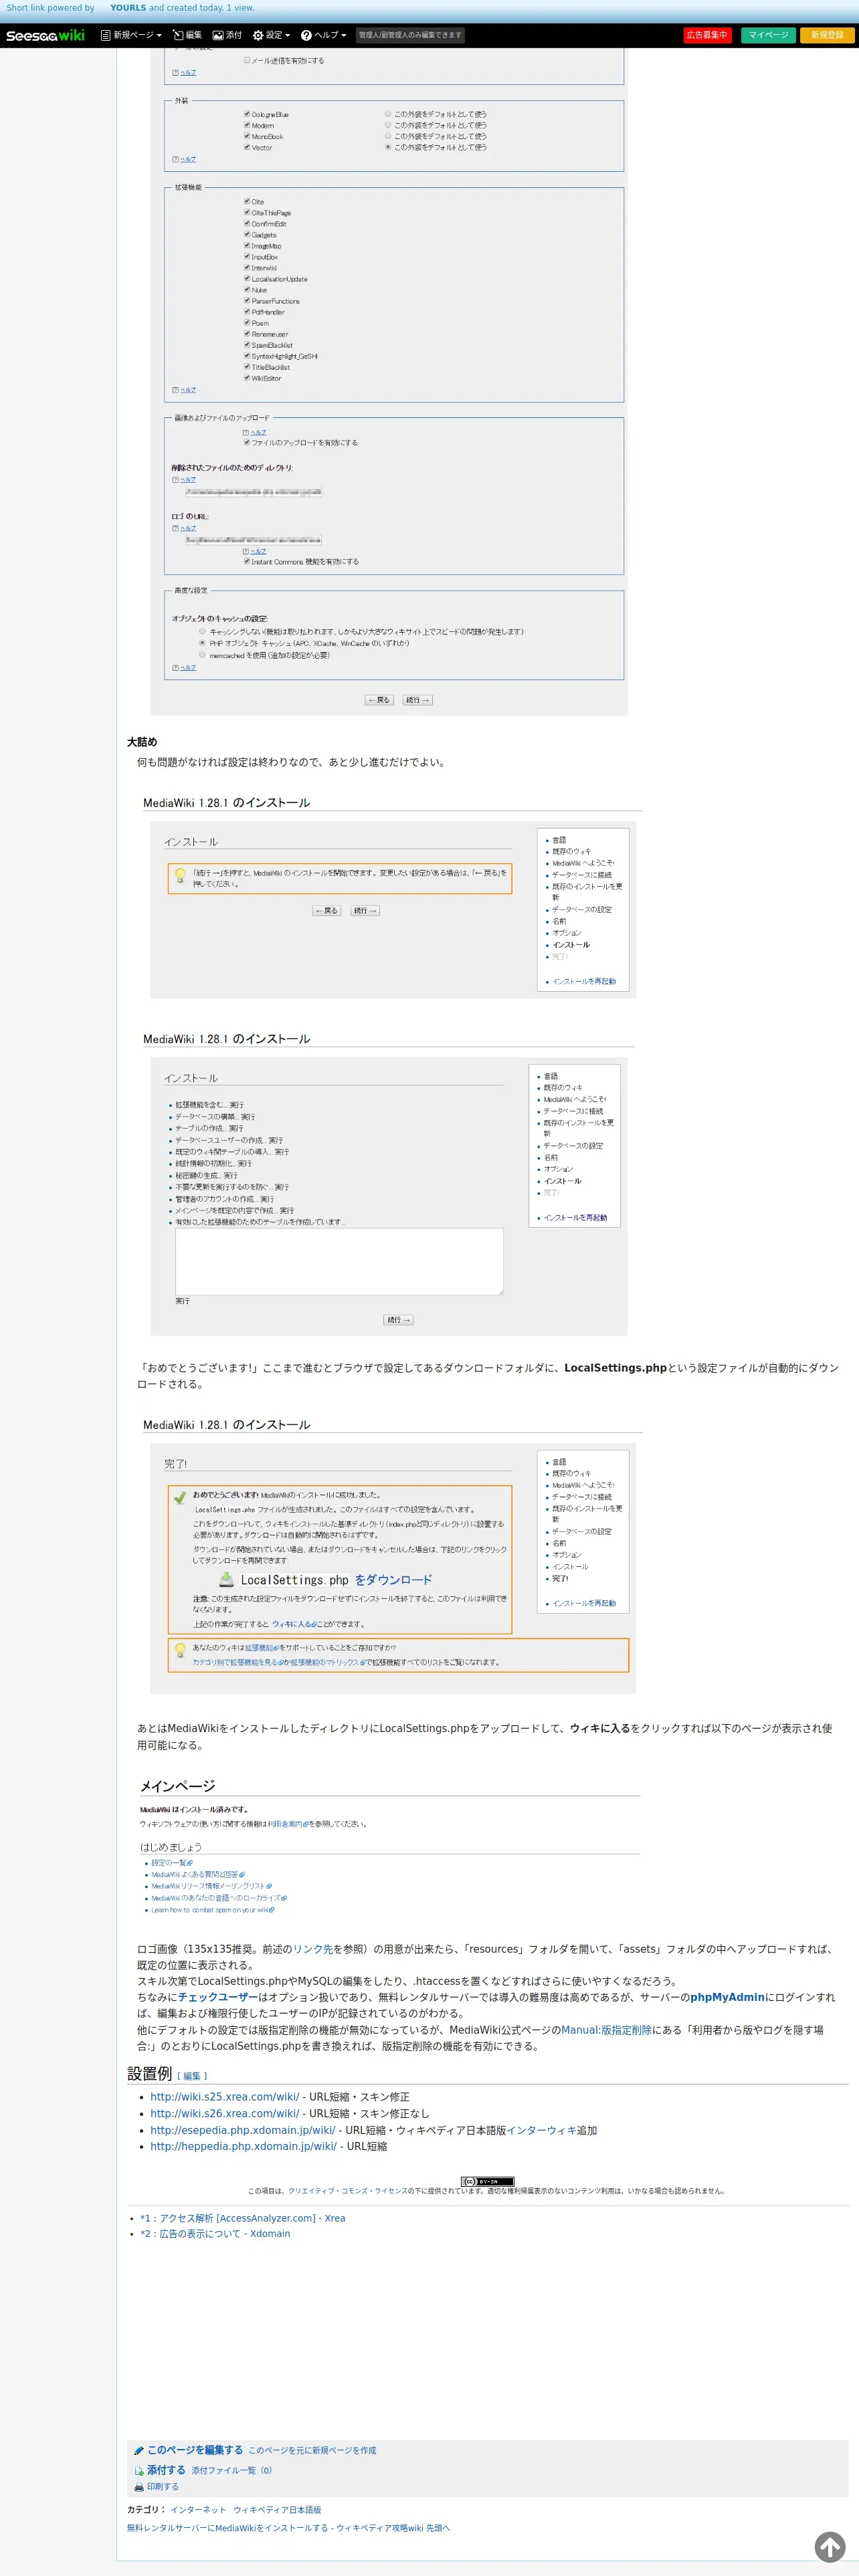Click このページを編集する link
859x2576 pixels.
coord(195,2450)
